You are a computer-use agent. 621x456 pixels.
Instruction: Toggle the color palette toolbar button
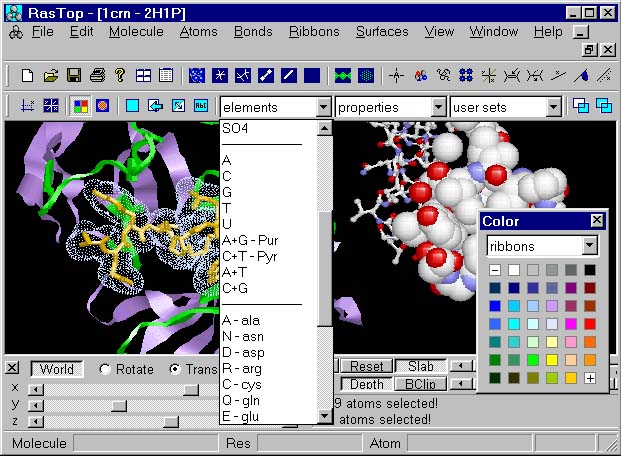click(80, 106)
